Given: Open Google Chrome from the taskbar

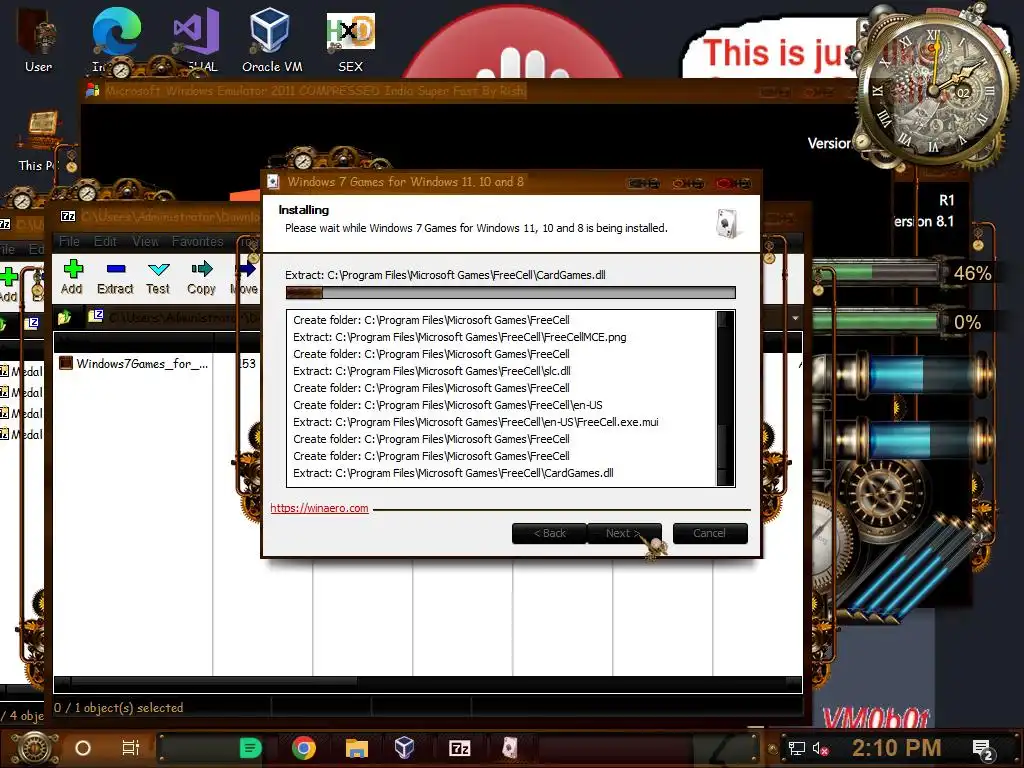Looking at the screenshot, I should point(304,748).
